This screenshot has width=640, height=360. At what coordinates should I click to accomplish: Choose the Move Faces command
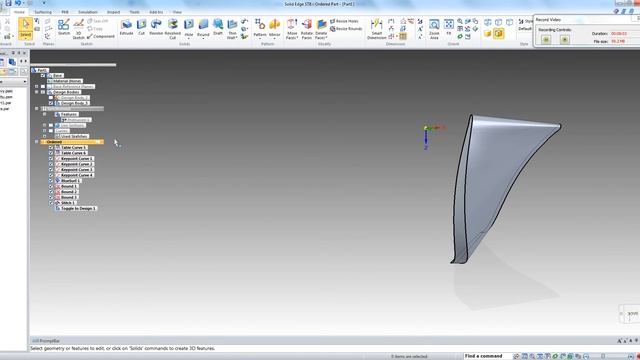click(292, 29)
